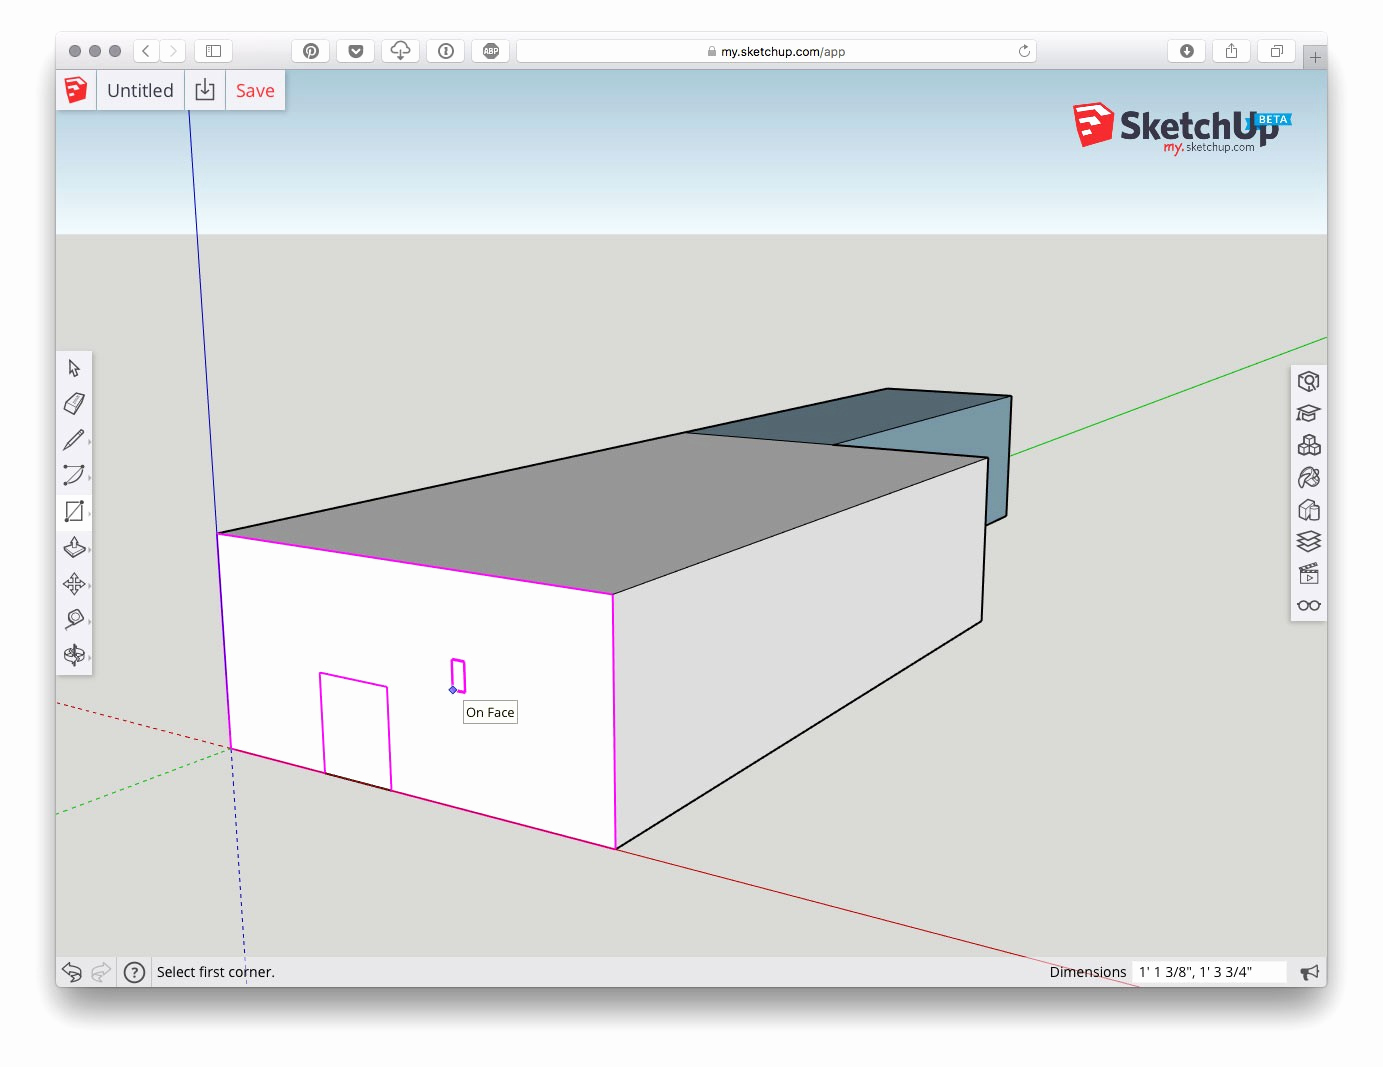Select the Tape Measure tool
The height and width of the screenshot is (1067, 1383).
pyautogui.click(x=74, y=619)
